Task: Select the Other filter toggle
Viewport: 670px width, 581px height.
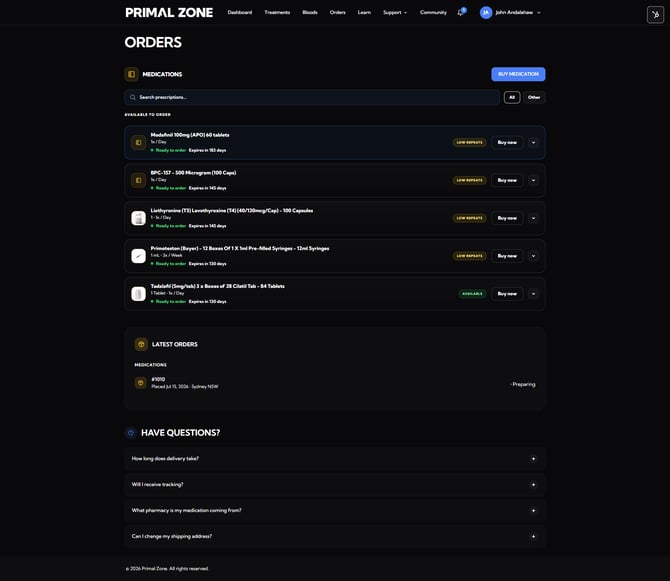Action: click(x=534, y=97)
